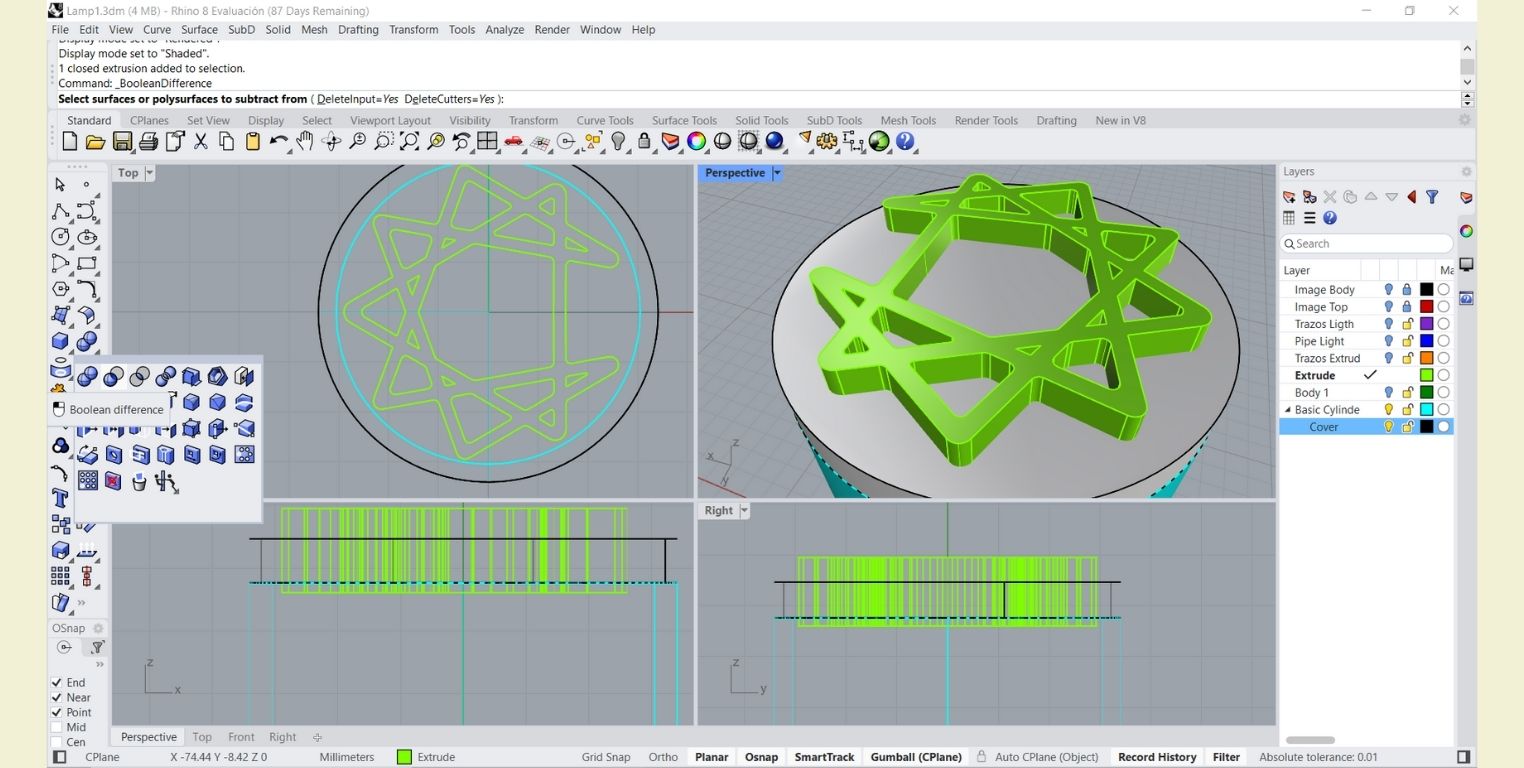Screen dimensions: 1524x768
Task: Toggle visibility bulb of Image Body layer
Action: (1388, 290)
